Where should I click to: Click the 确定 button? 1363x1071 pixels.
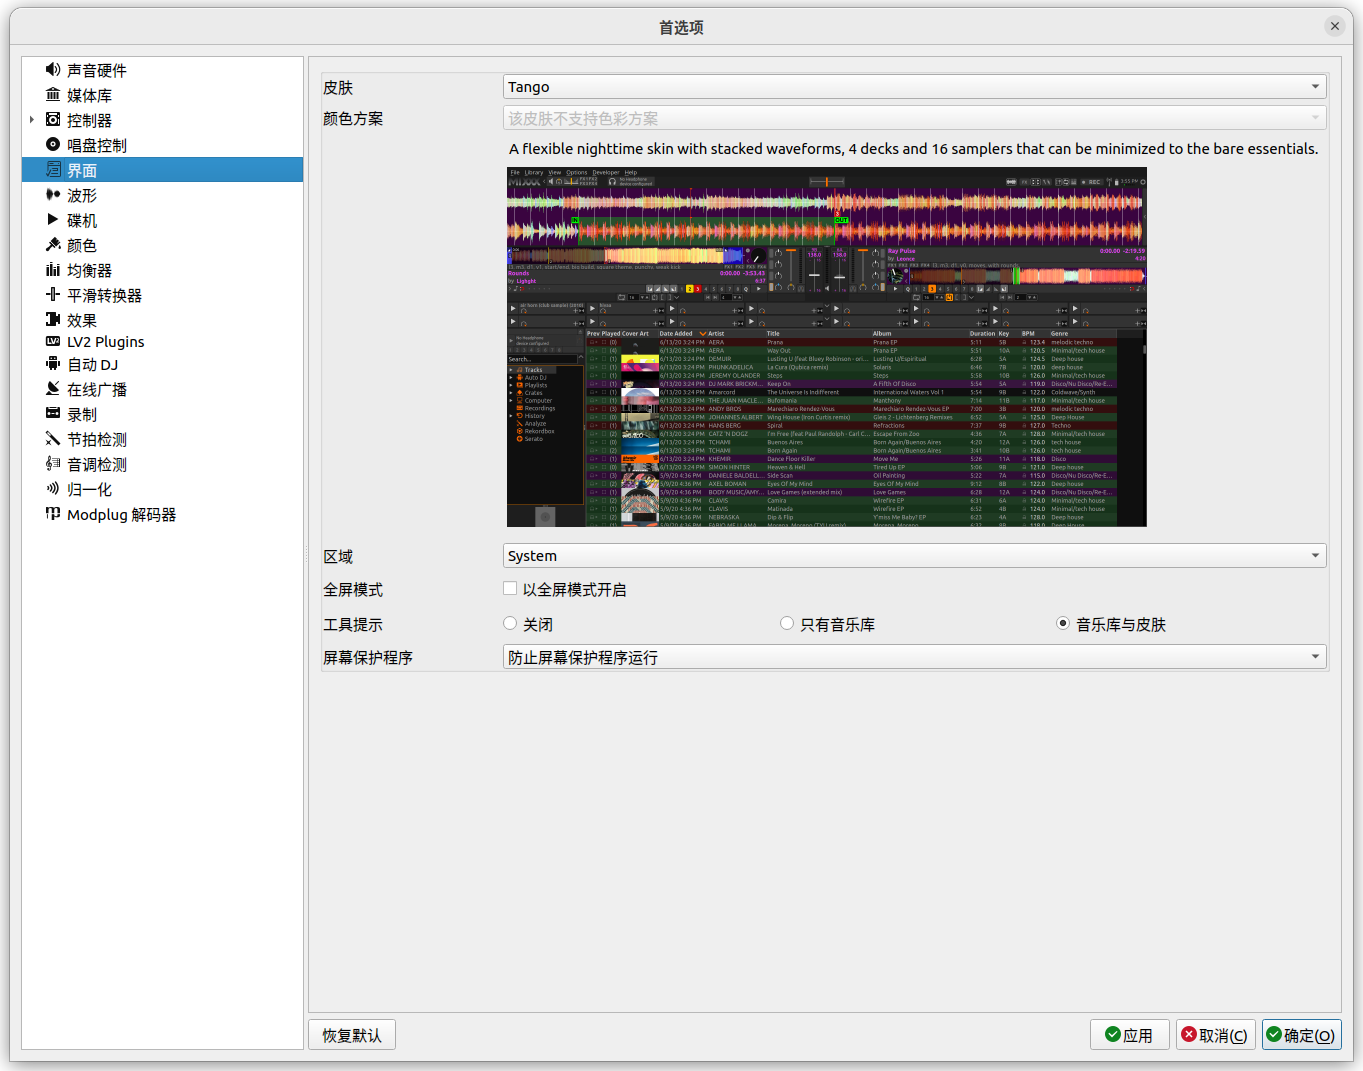point(1301,1035)
